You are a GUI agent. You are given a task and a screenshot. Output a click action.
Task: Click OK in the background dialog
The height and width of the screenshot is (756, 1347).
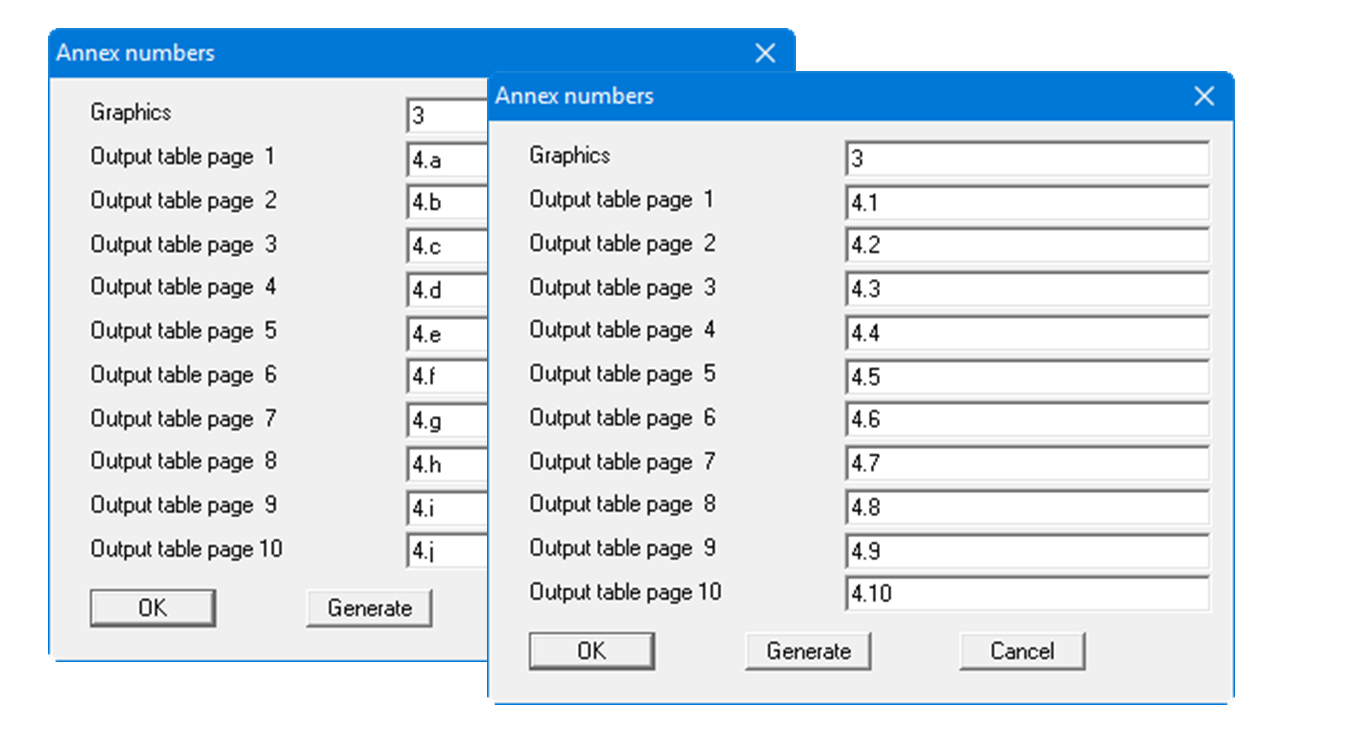152,608
